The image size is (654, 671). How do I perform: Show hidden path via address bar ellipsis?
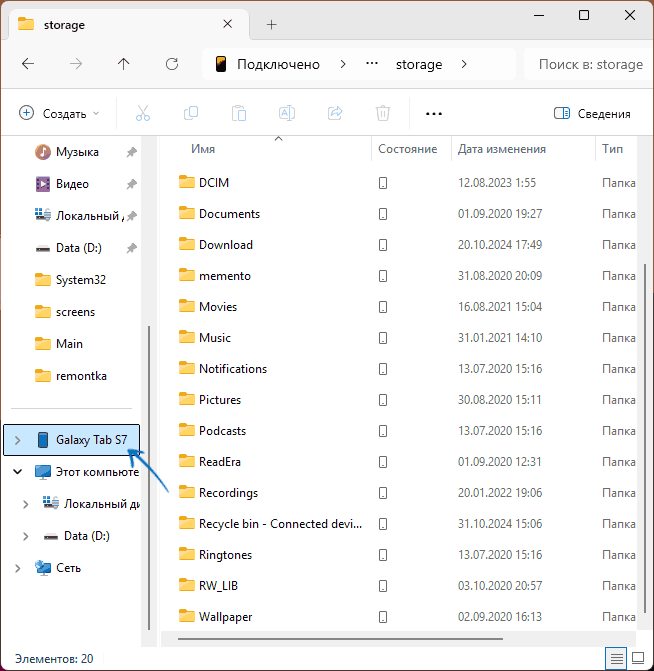coord(372,64)
